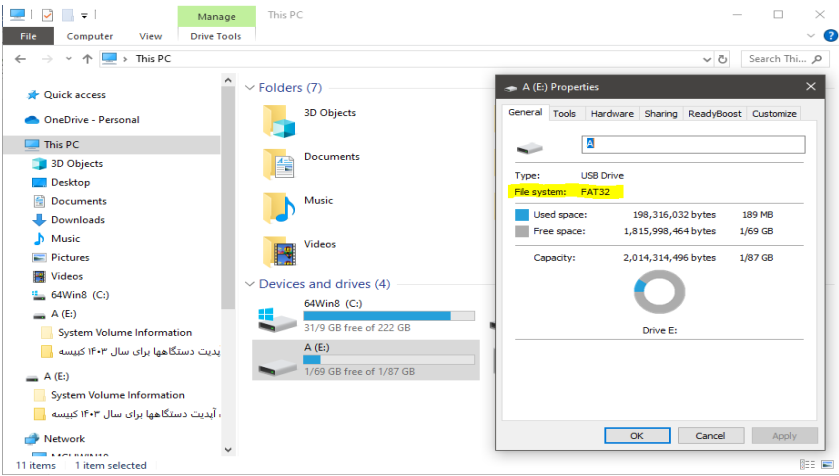Expand the ribbon chevron
Screen dimensions: 839x476
tap(811, 36)
